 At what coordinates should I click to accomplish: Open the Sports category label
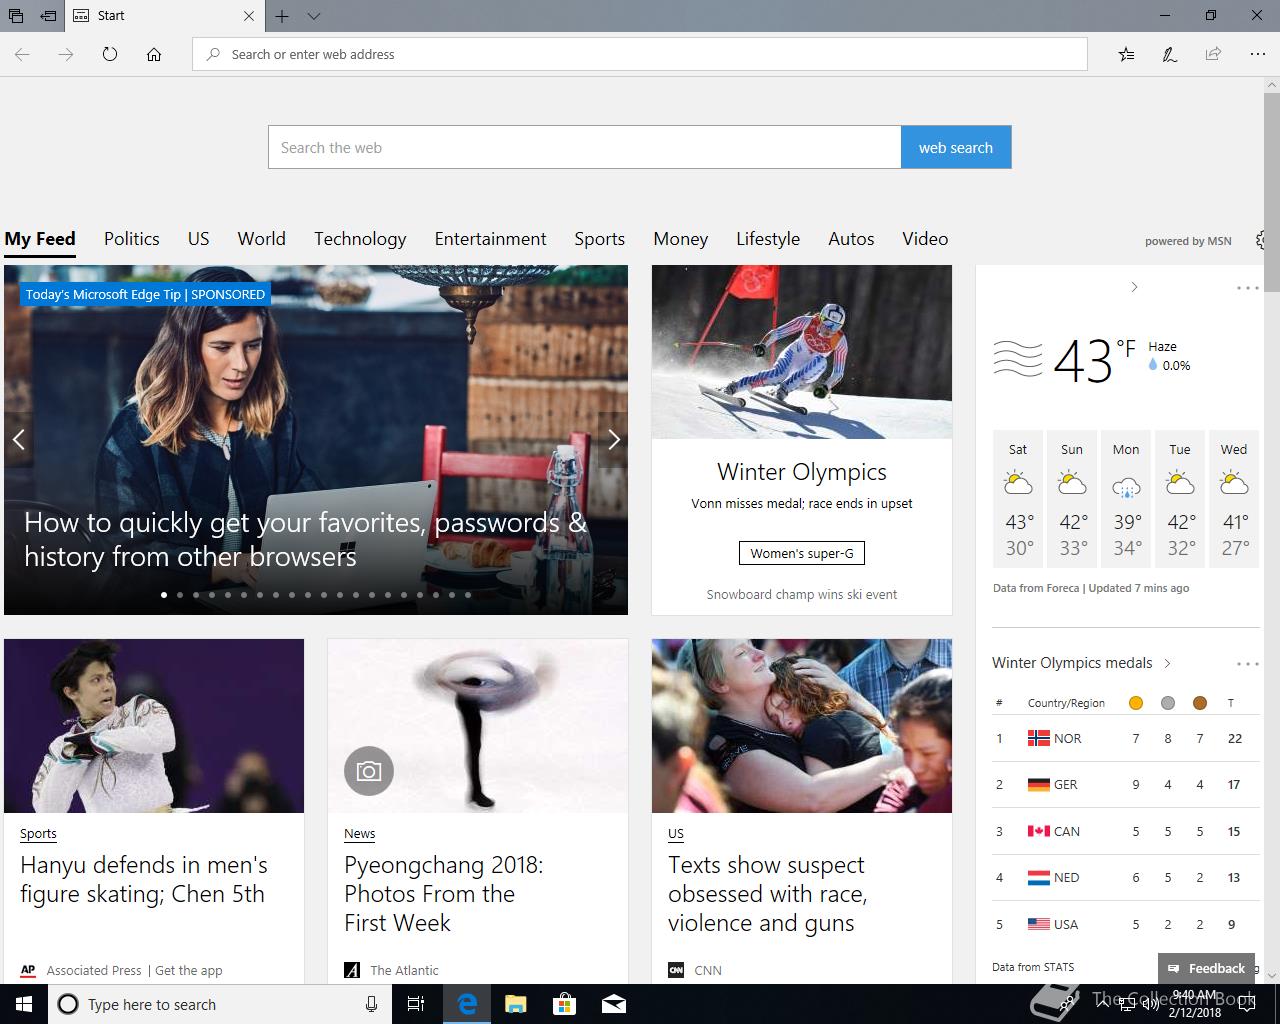pyautogui.click(x=38, y=833)
